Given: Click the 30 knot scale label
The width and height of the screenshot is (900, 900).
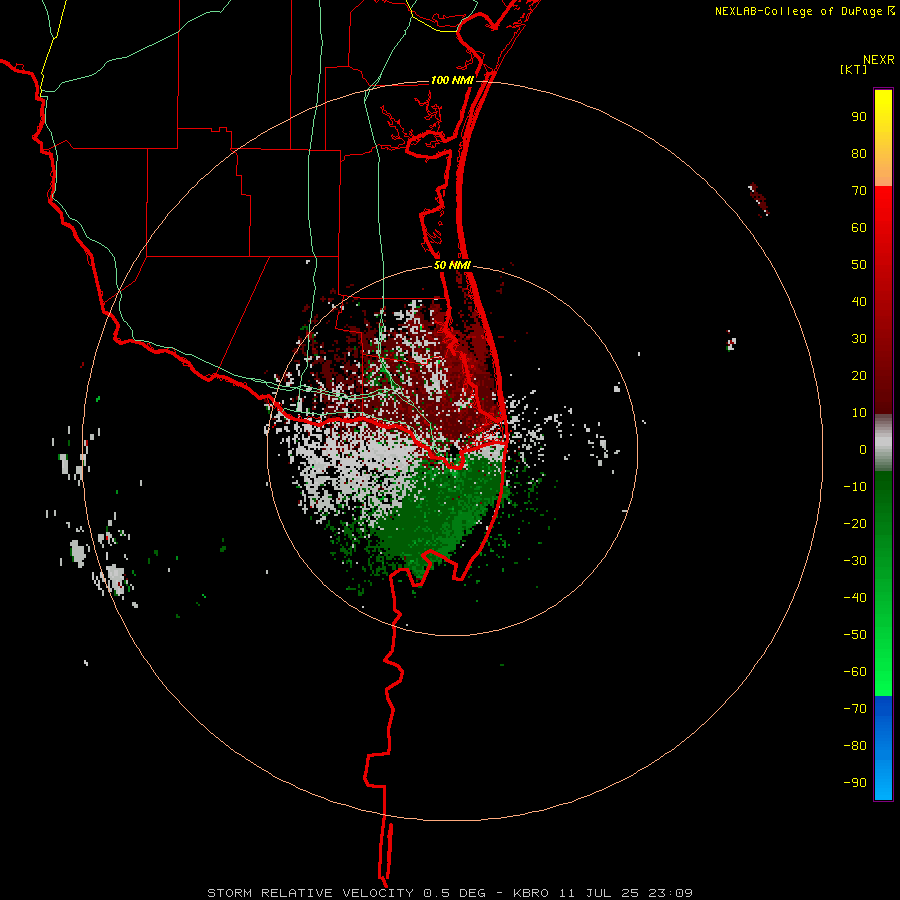Looking at the screenshot, I should tap(859, 339).
